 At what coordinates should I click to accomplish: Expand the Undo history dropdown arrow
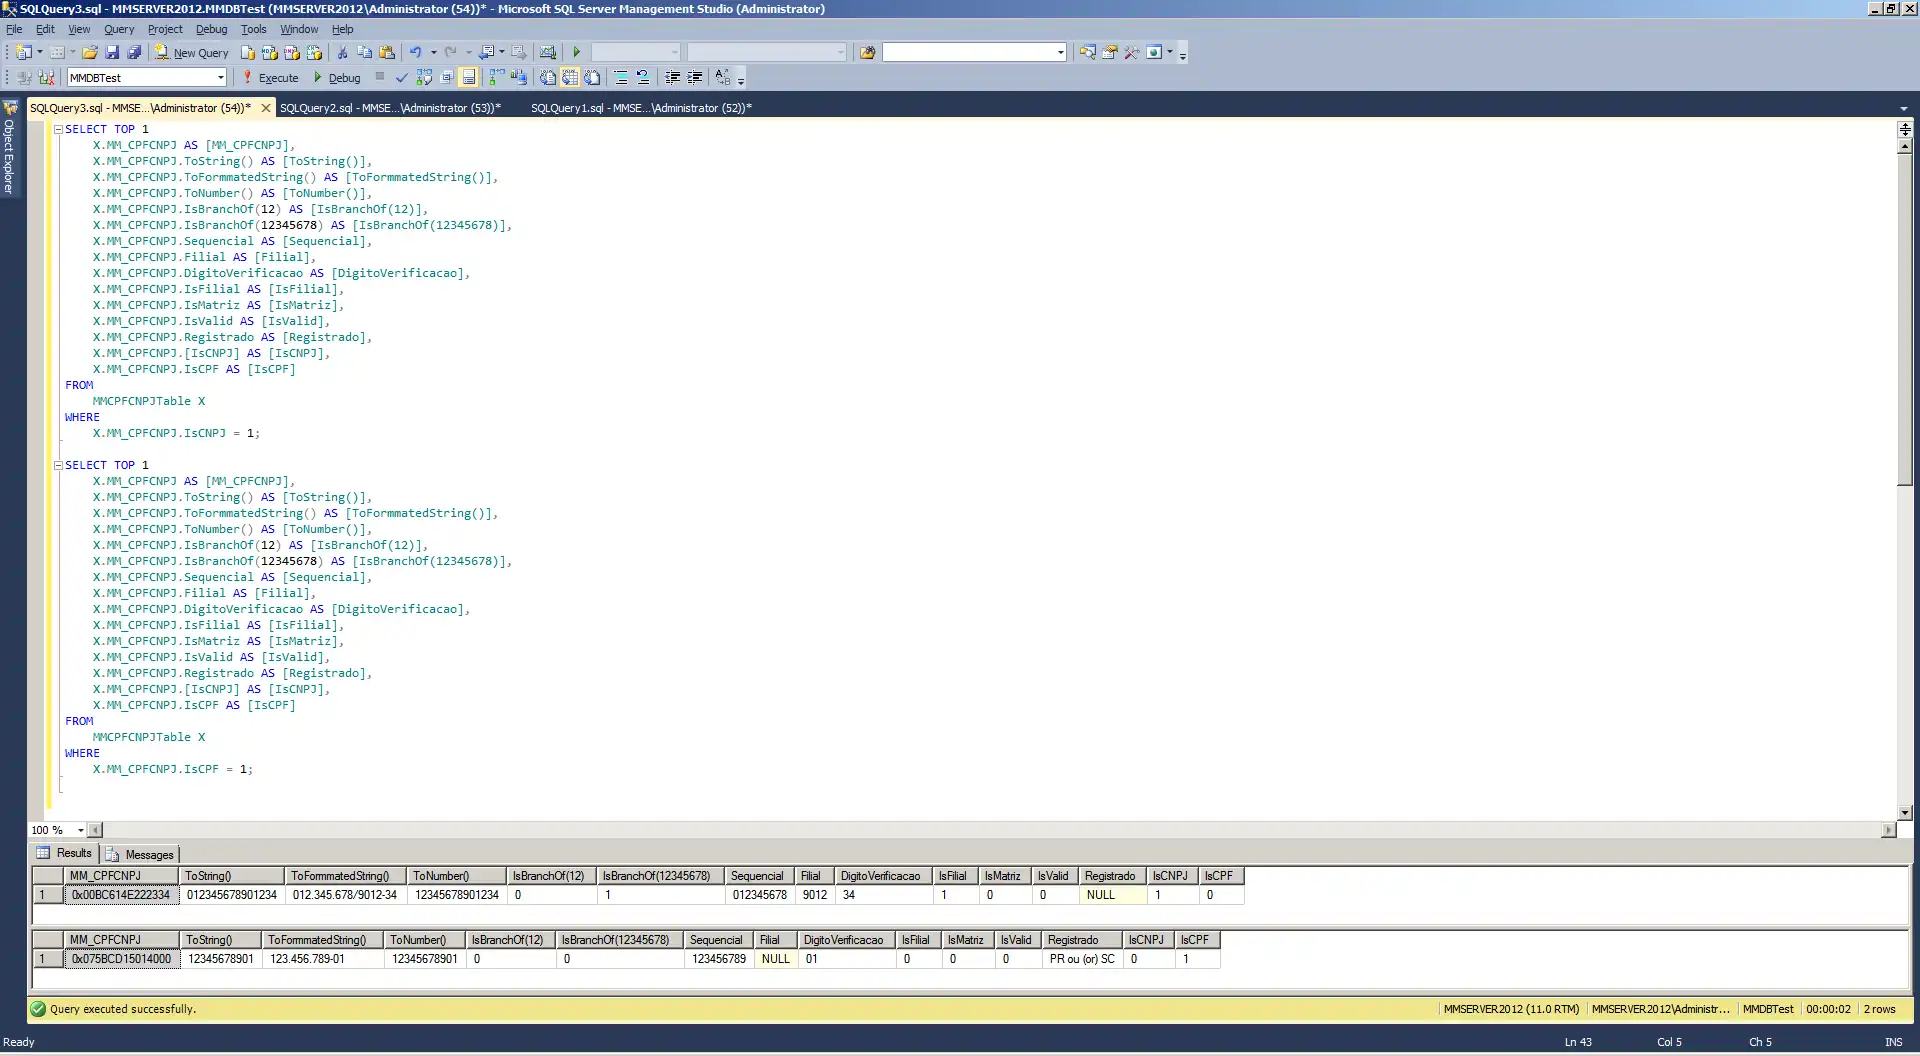pyautogui.click(x=433, y=53)
